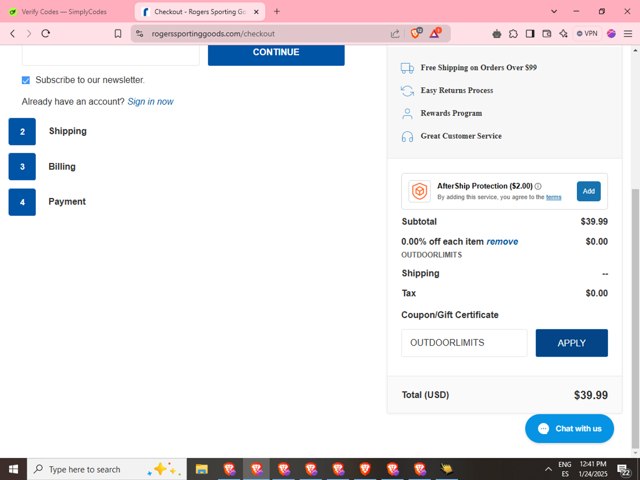
Task: Click the Customer Service headphones icon
Action: coord(407,136)
